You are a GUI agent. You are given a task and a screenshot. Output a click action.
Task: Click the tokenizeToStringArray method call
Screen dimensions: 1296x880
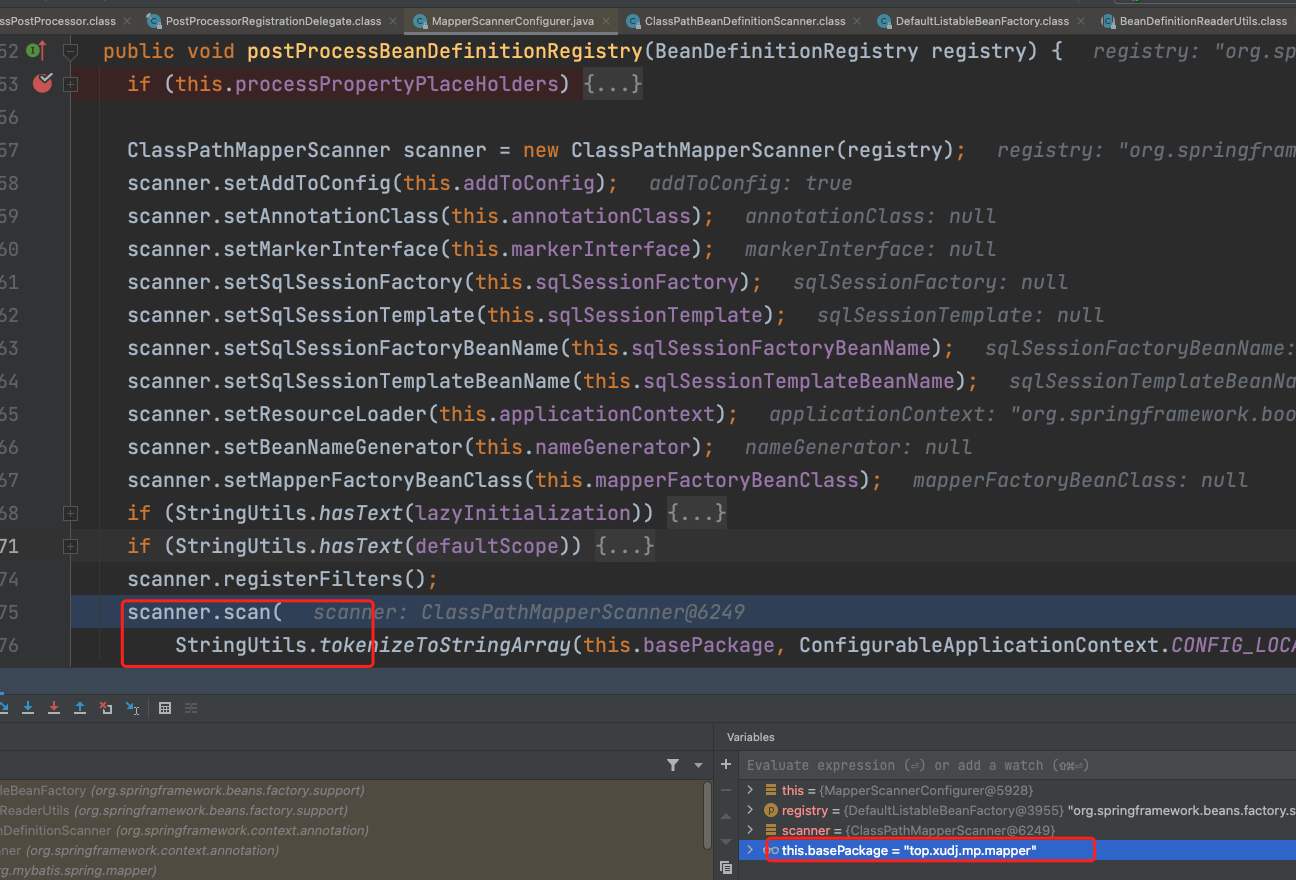click(x=445, y=645)
